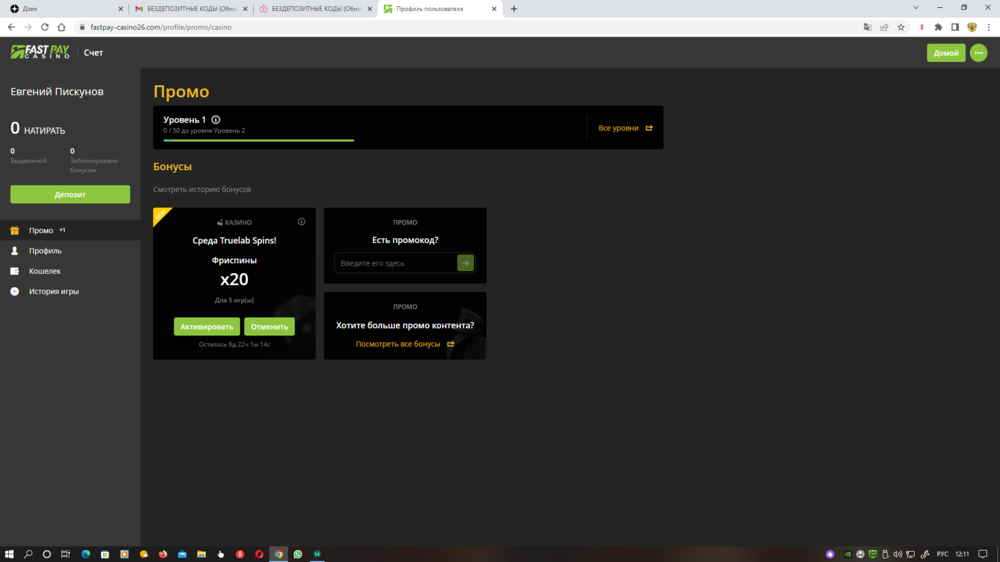Click the promo code input field

[395, 263]
